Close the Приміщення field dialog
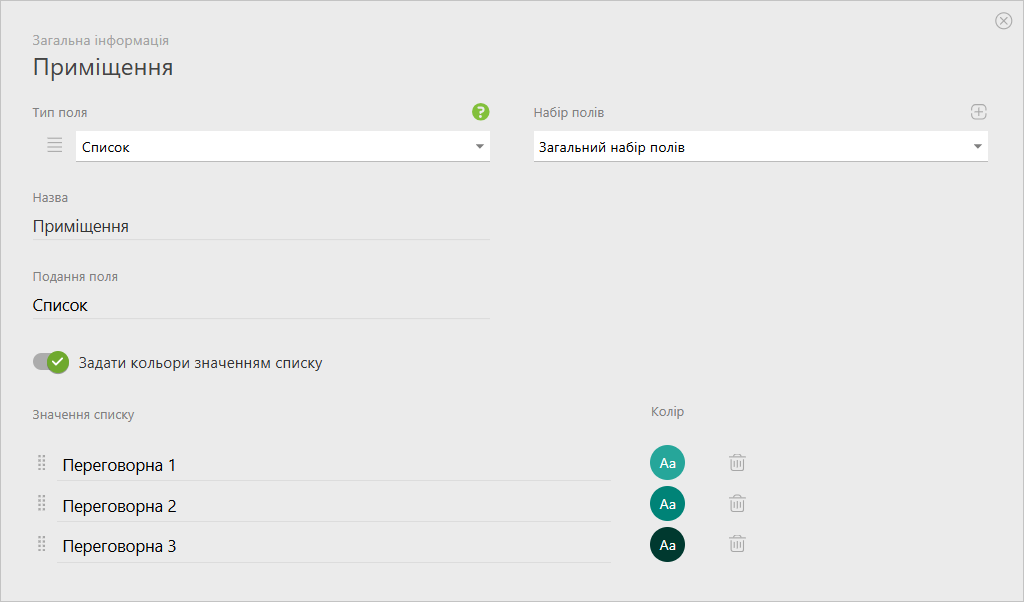The height and width of the screenshot is (602, 1024). tap(1004, 21)
